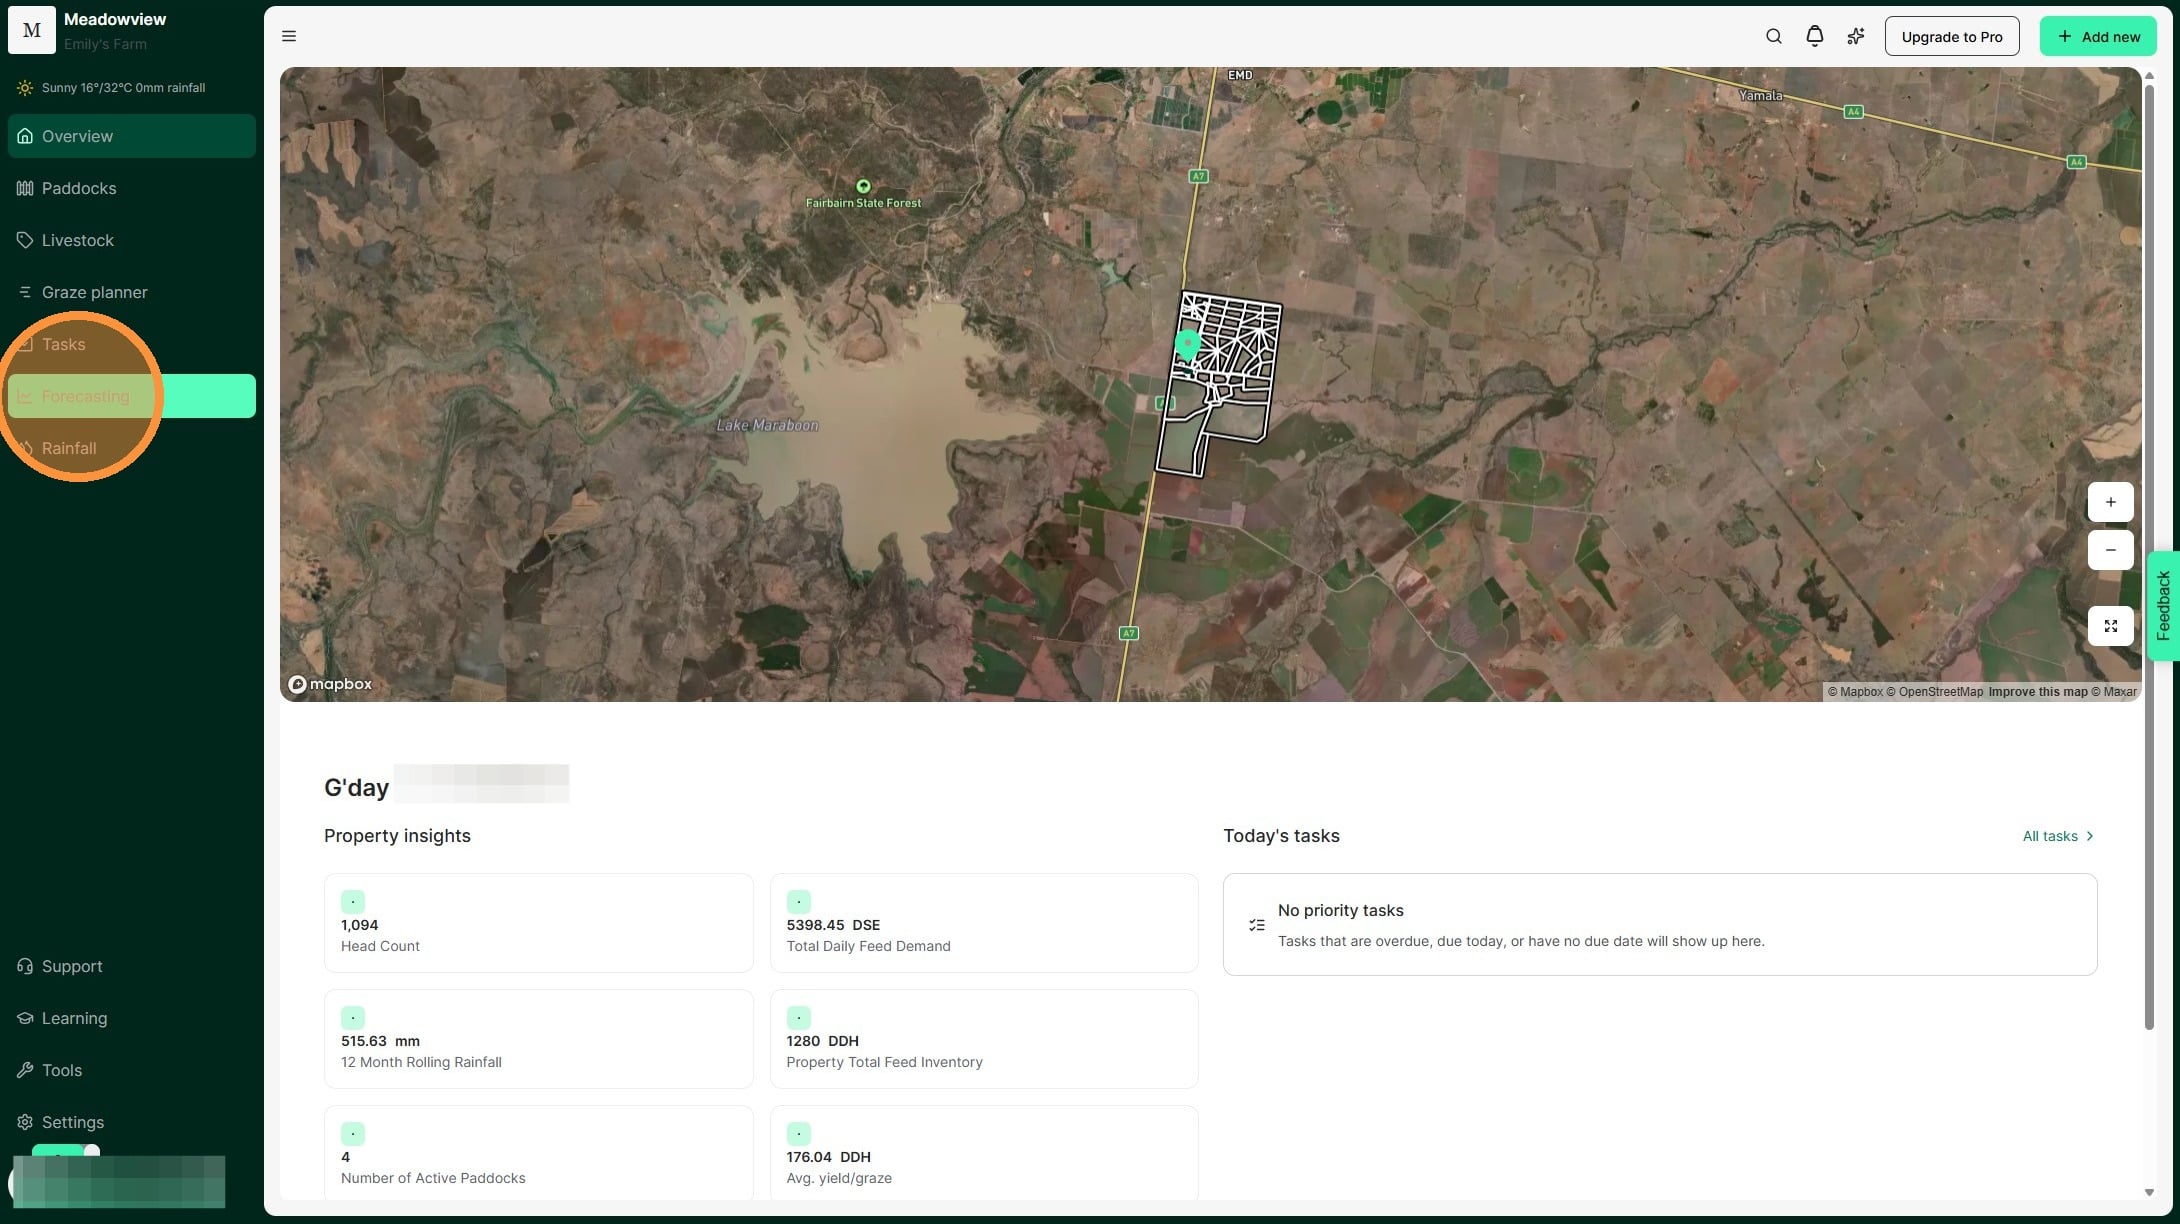Open the Feedback side tab
Image resolution: width=2180 pixels, height=1224 pixels.
click(2163, 605)
